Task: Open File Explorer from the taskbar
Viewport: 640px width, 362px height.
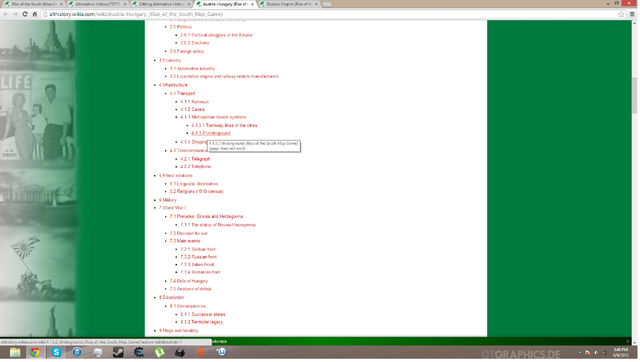Action: coord(15,352)
